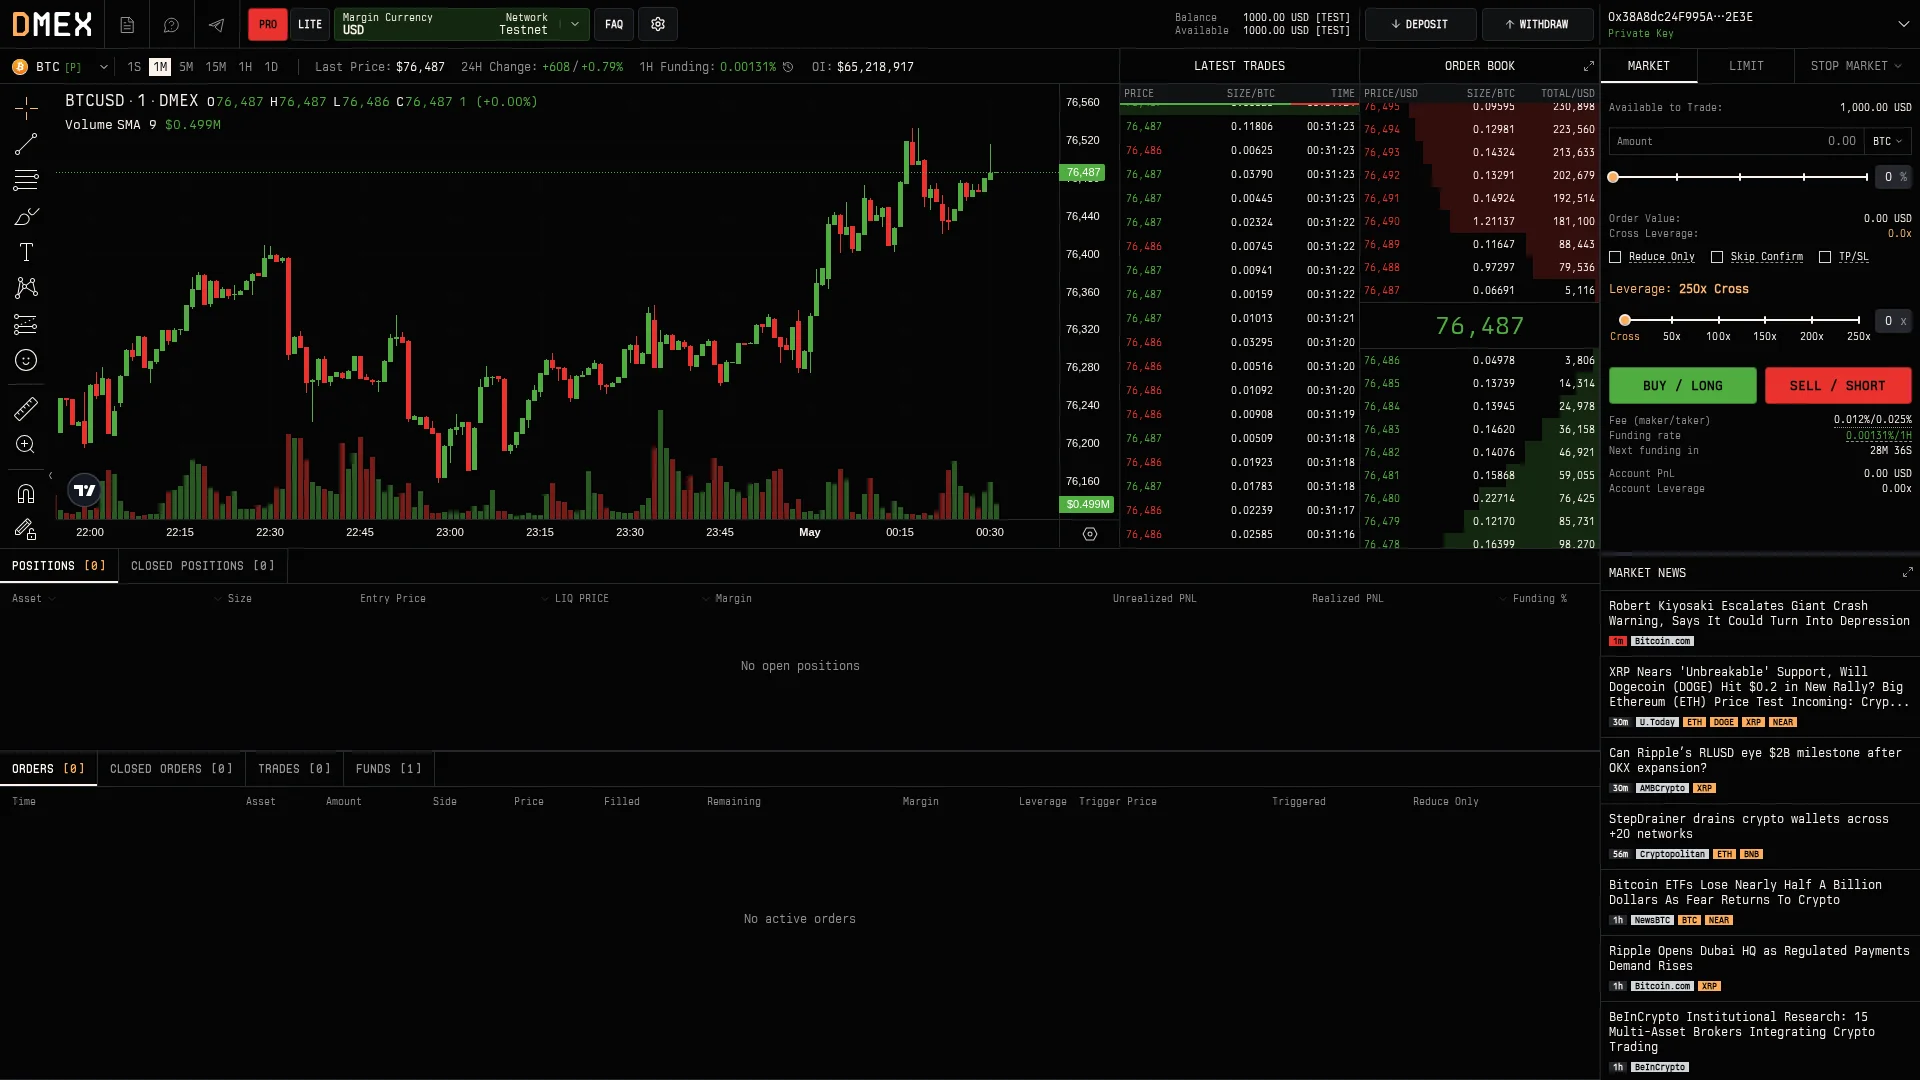
Task: Open the FAQ page
Action: click(x=614, y=25)
